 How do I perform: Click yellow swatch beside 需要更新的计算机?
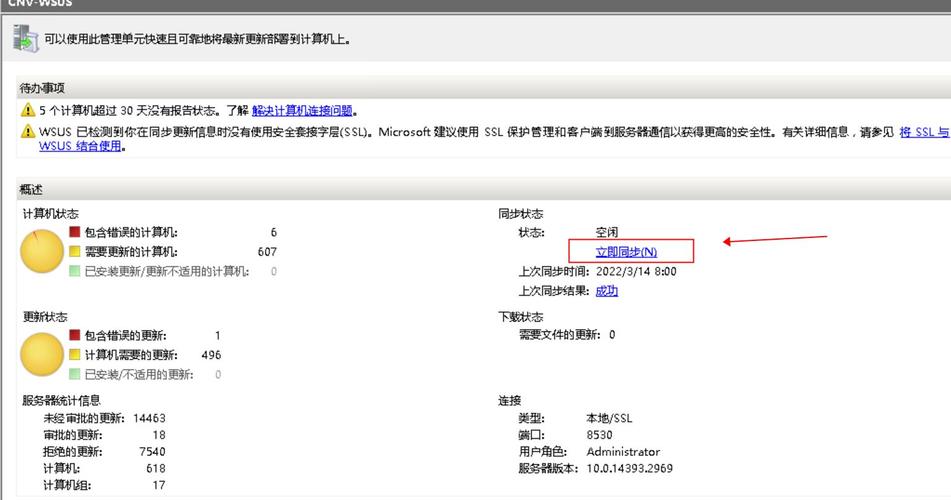click(x=75, y=251)
